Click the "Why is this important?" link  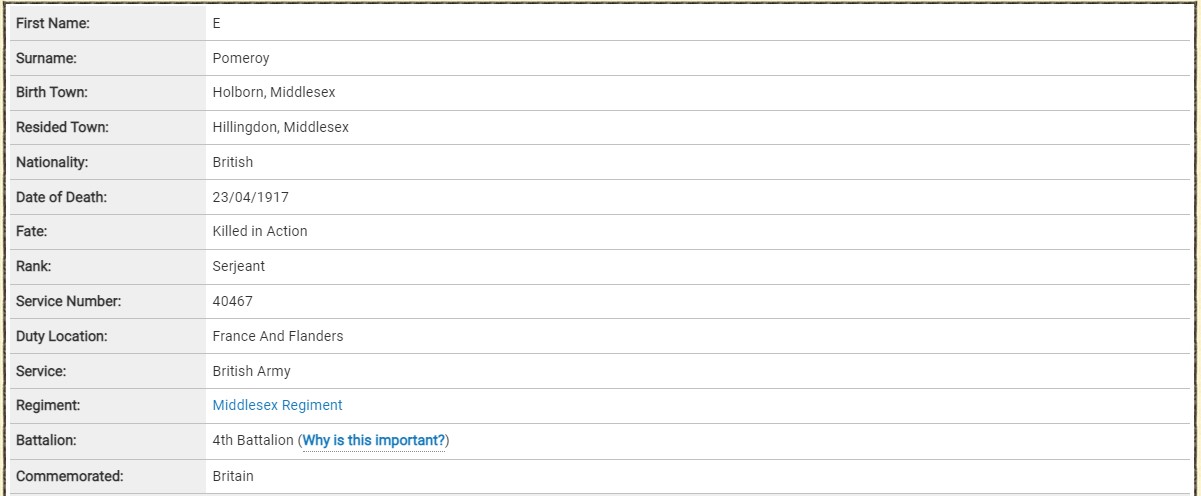pyautogui.click(x=374, y=440)
